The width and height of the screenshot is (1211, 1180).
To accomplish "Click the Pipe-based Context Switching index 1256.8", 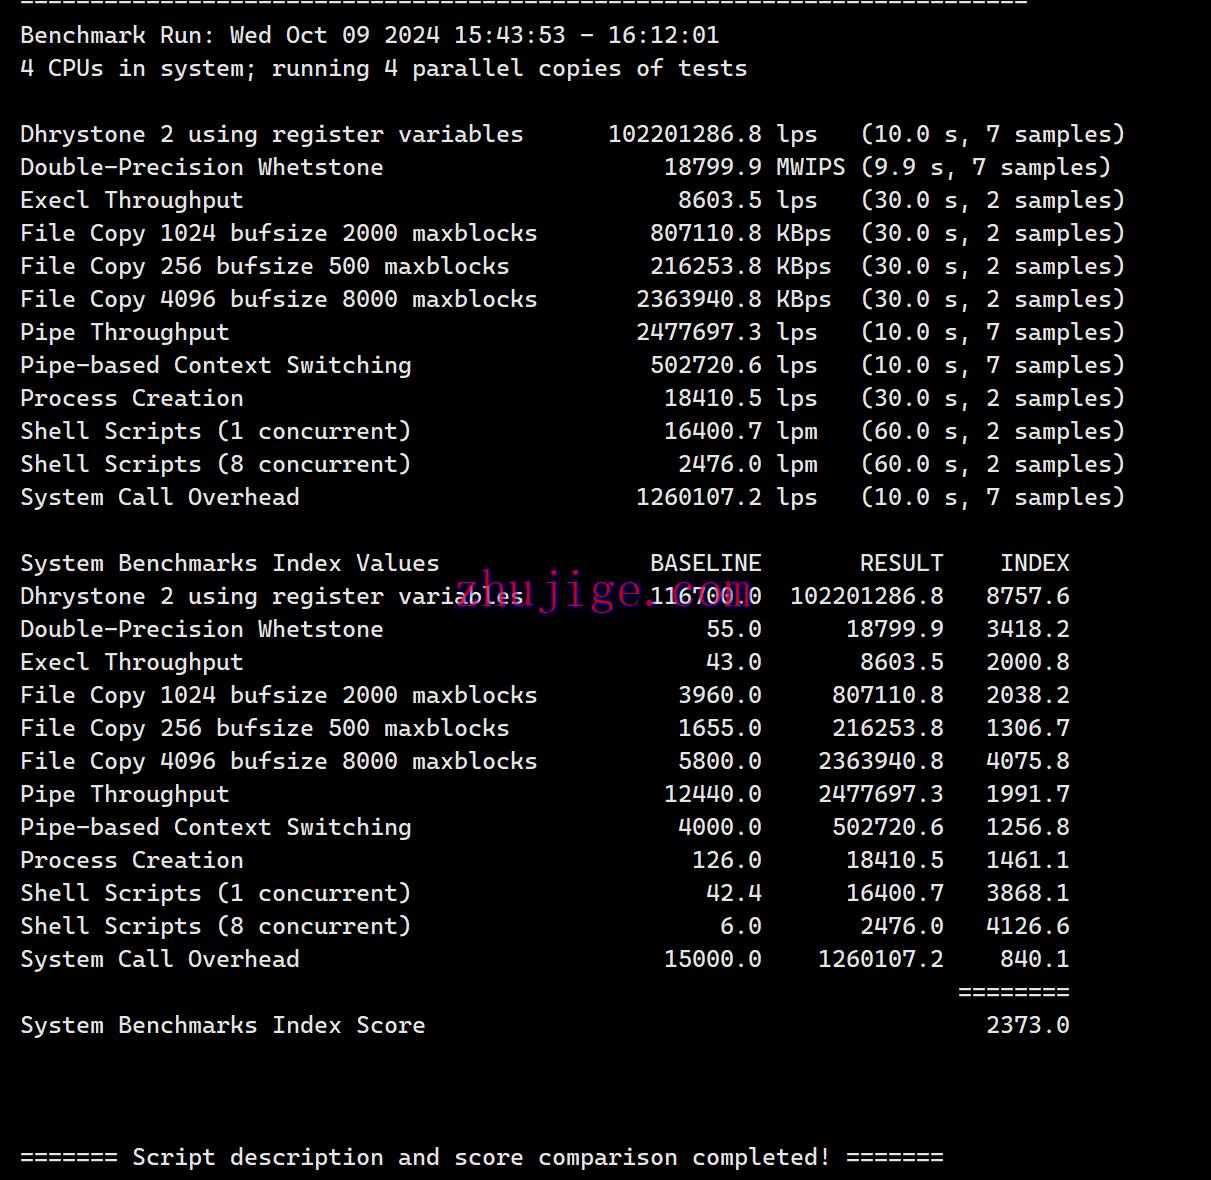I will click(1027, 827).
